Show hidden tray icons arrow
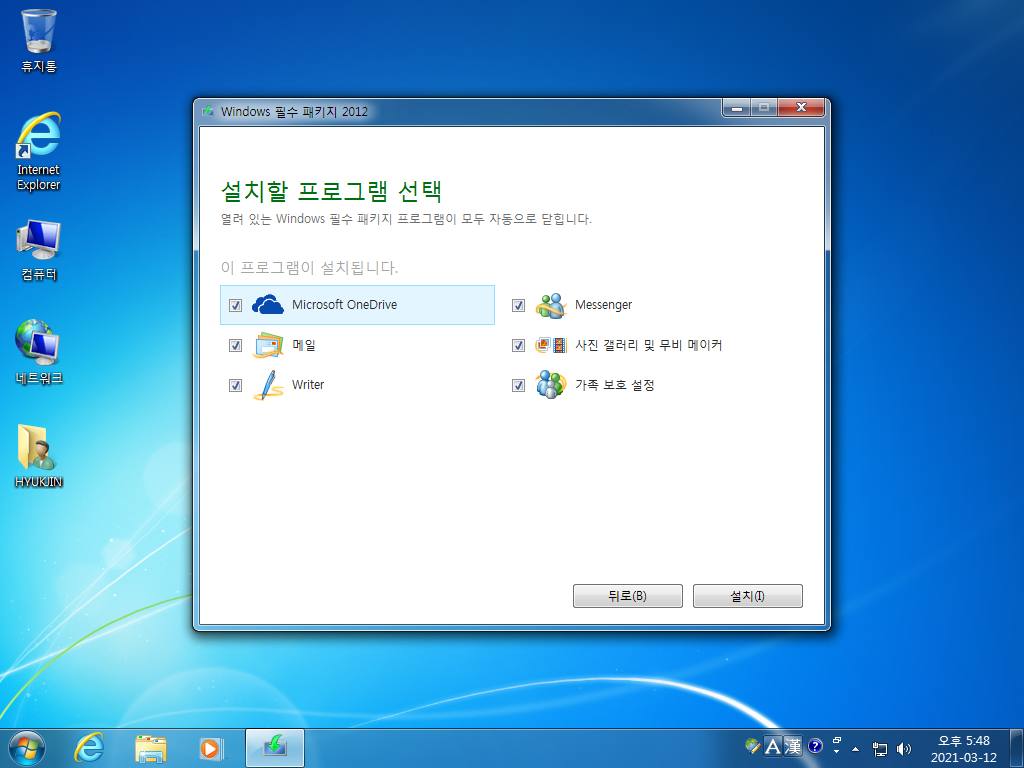This screenshot has height=768, width=1024. pos(856,748)
